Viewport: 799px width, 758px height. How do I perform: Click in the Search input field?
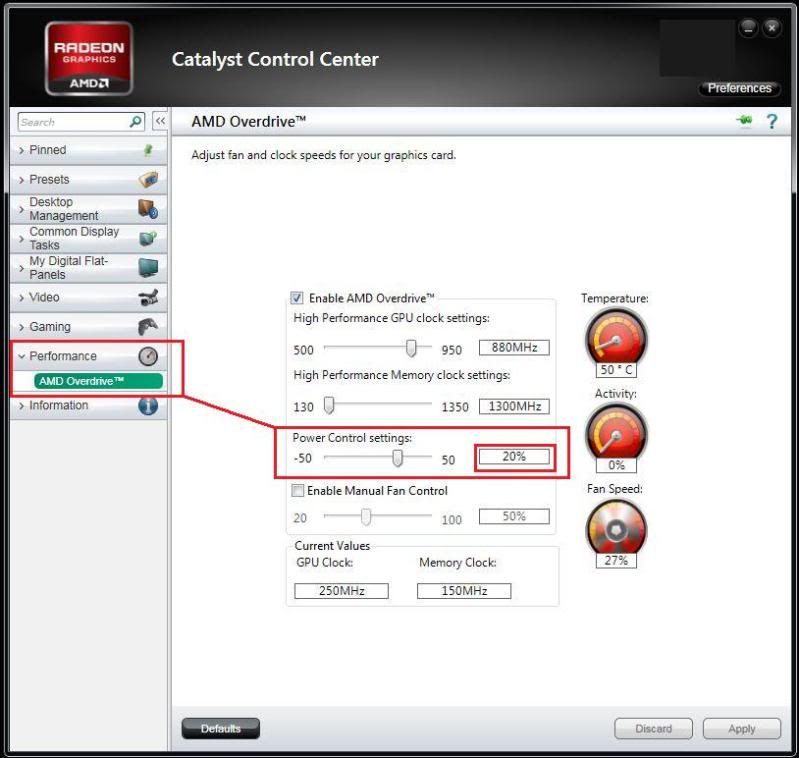[74, 122]
